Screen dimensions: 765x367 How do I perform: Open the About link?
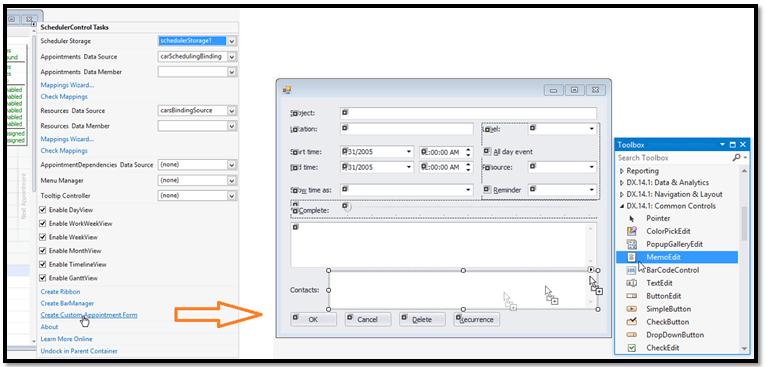pyautogui.click(x=49, y=327)
